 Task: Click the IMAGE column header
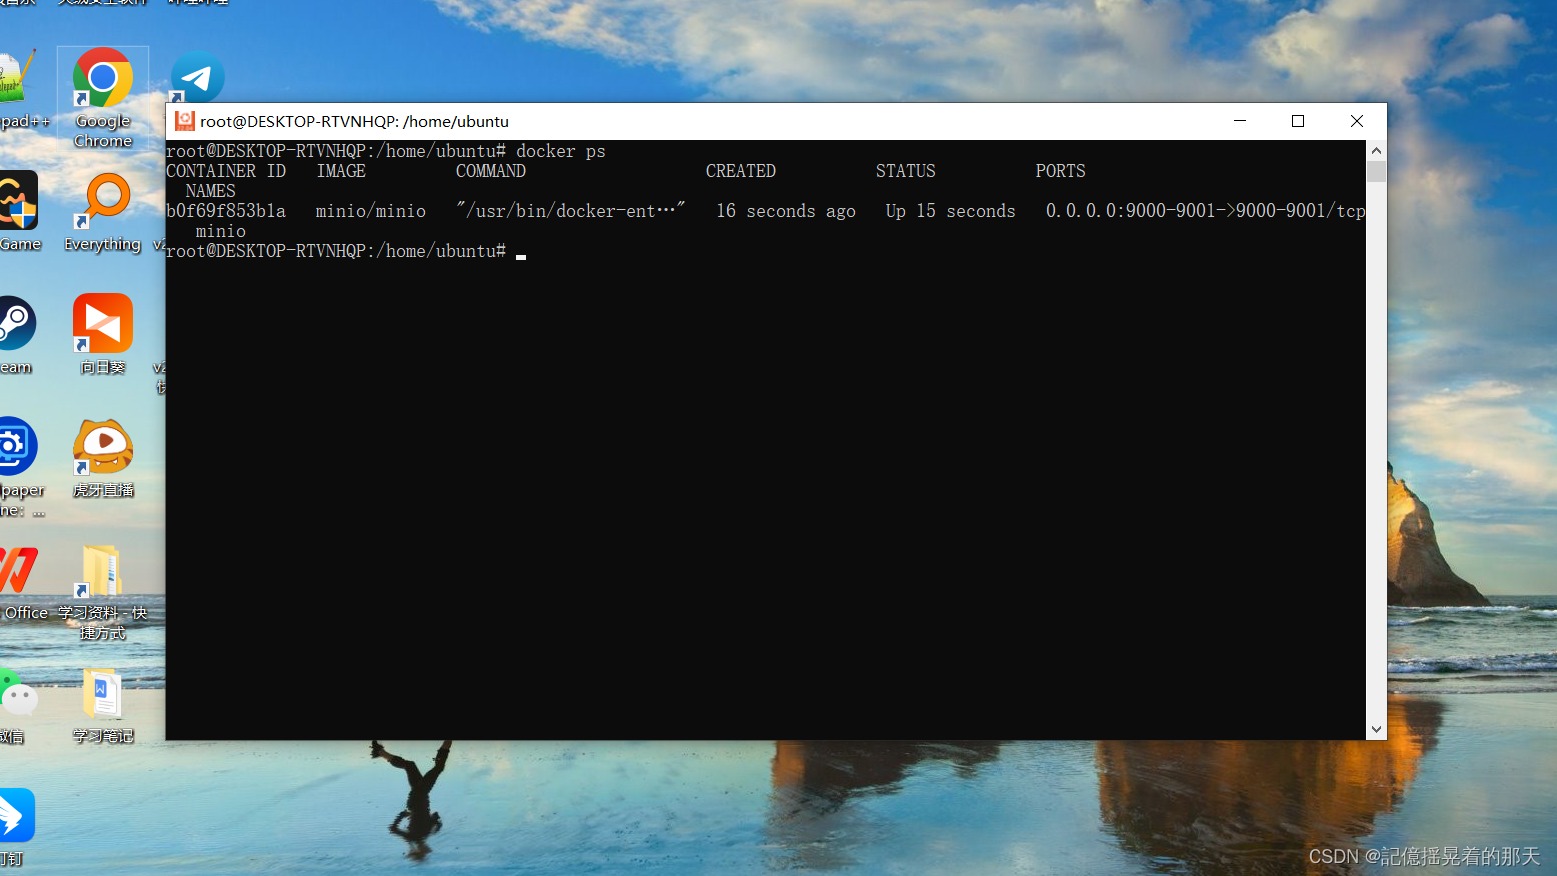point(341,171)
